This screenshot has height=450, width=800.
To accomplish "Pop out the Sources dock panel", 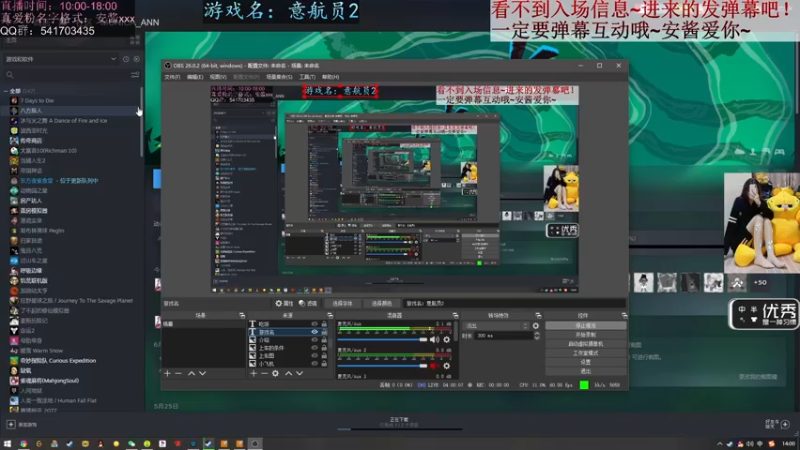I will [x=330, y=315].
